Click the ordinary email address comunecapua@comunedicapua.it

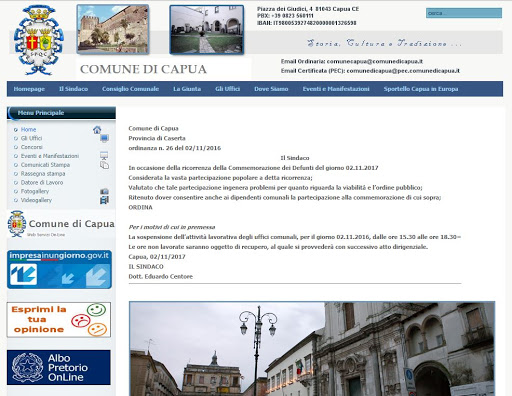[375, 61]
